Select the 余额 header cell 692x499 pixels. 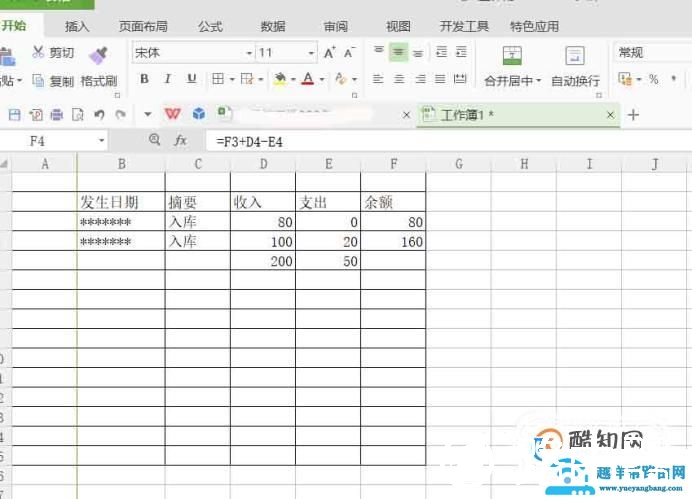coord(393,202)
